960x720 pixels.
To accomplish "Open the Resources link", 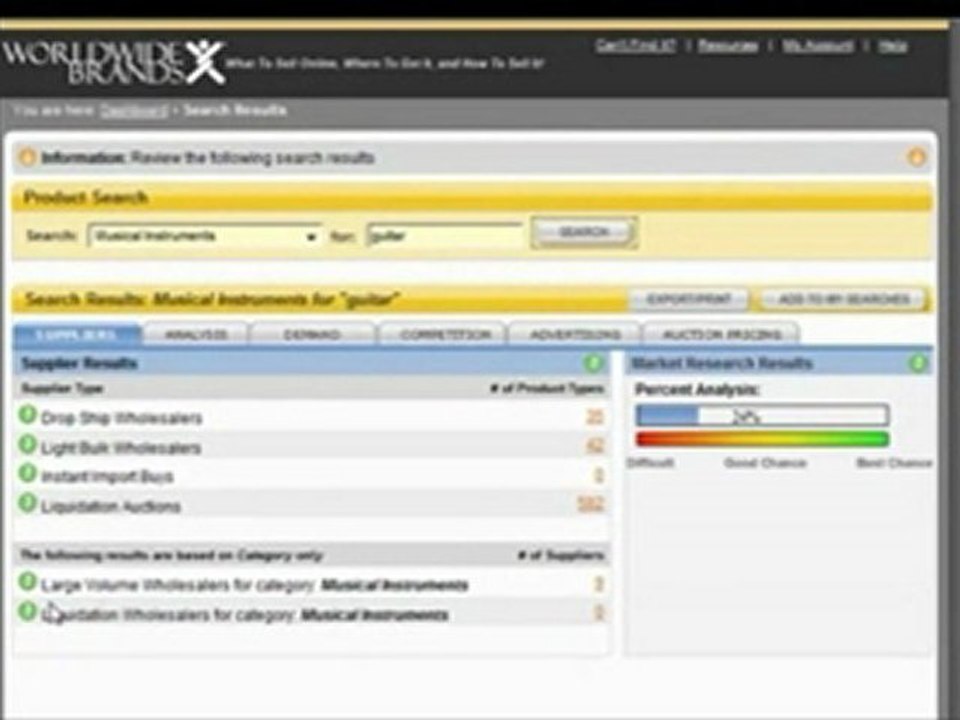I will point(728,46).
